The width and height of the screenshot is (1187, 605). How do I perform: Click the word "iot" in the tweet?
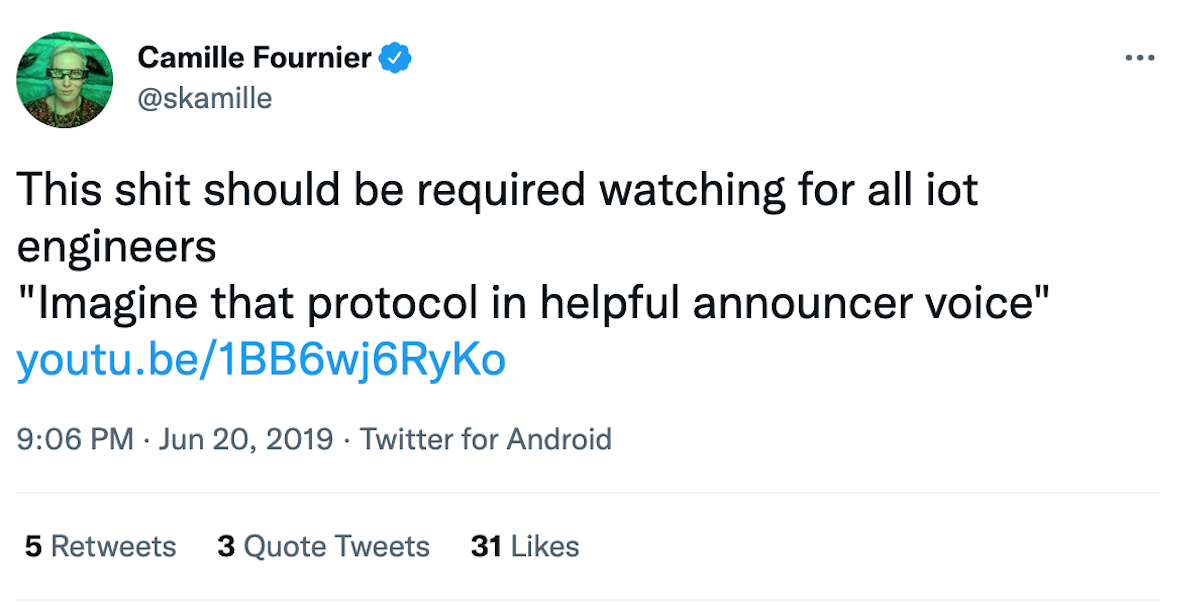948,189
